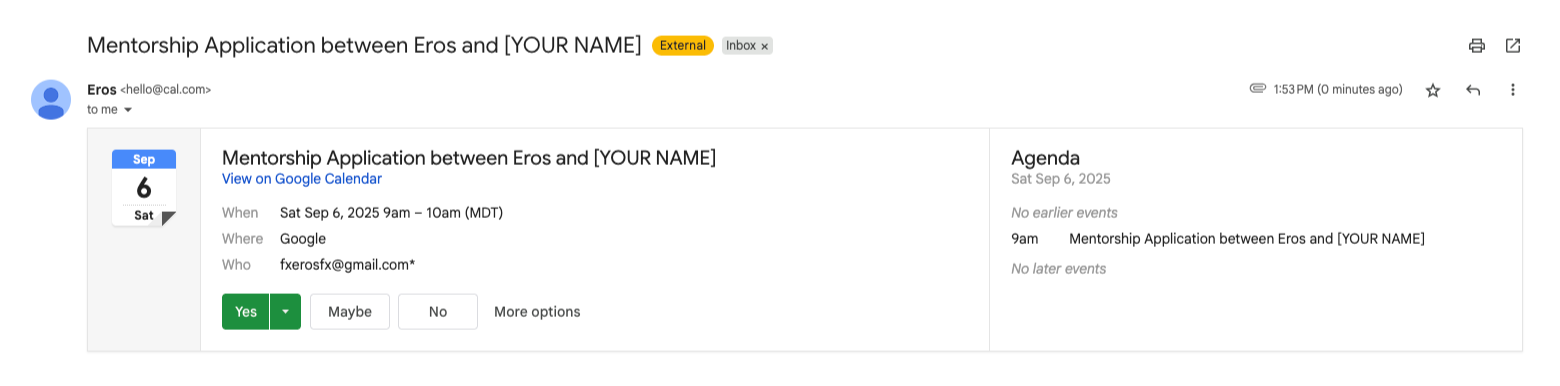Open the dropdown arrow beside Yes
This screenshot has width=1560, height=386.
[286, 312]
